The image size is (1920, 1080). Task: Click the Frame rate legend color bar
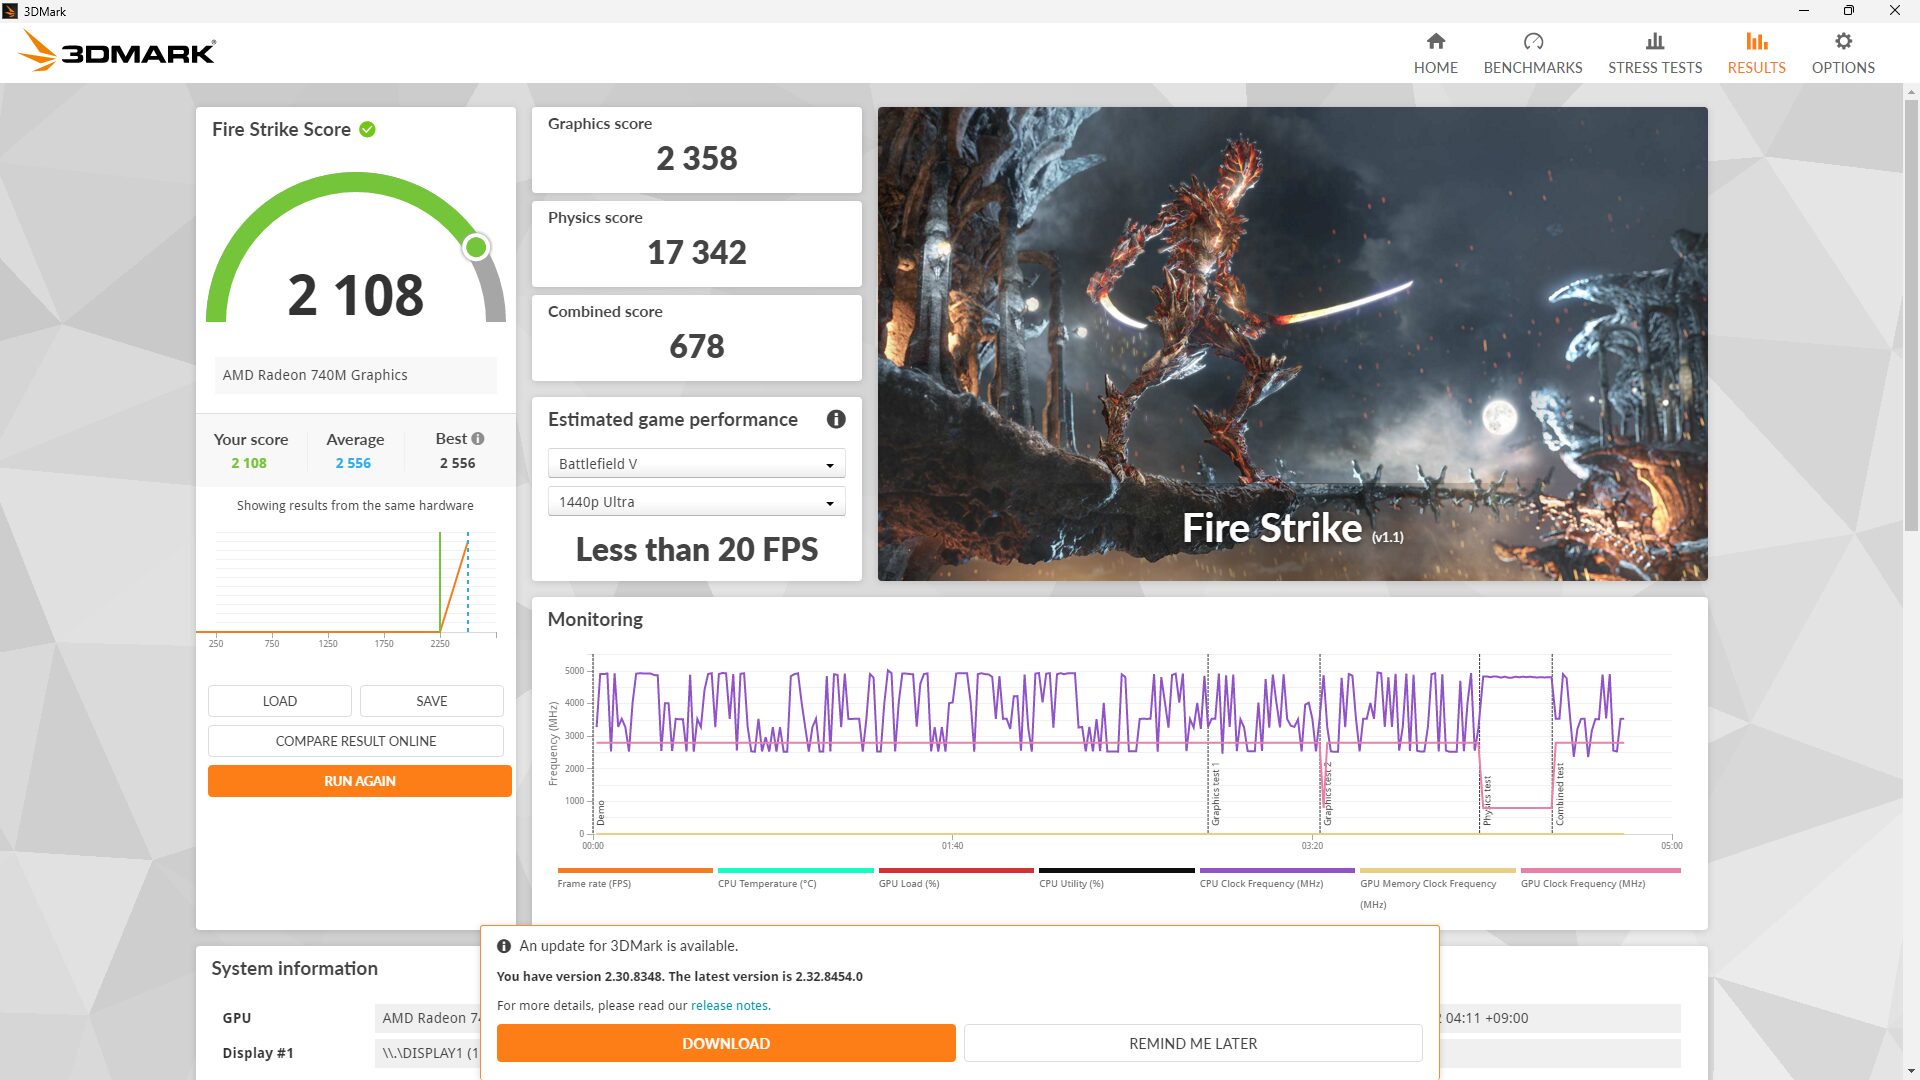coord(634,871)
